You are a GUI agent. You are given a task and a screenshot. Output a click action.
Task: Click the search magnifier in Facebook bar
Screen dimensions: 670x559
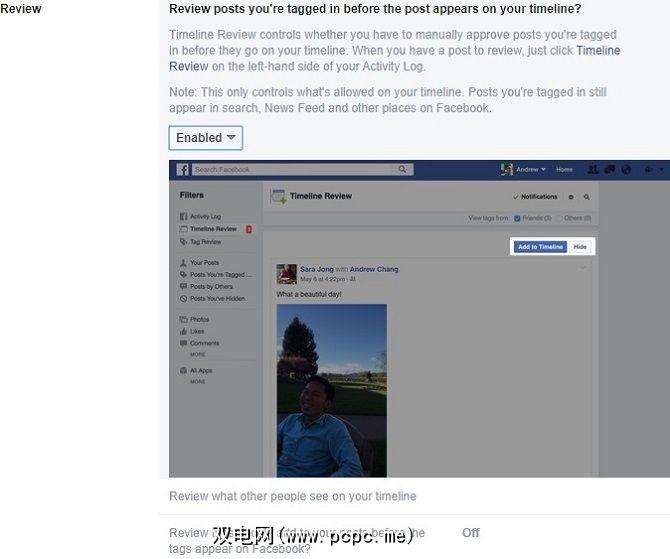[402, 169]
